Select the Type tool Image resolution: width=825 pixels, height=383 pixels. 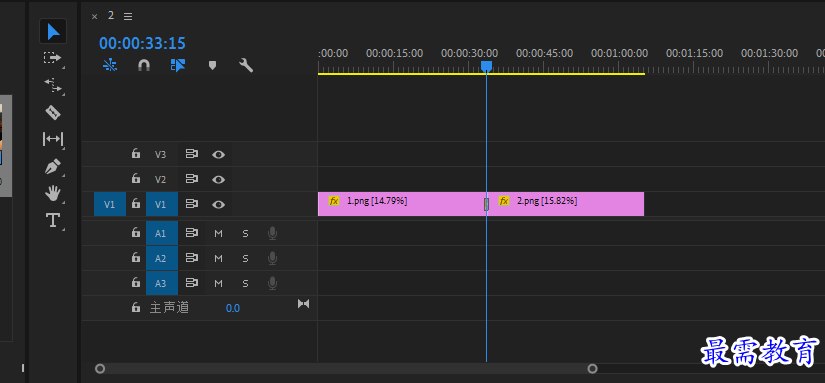tap(53, 220)
